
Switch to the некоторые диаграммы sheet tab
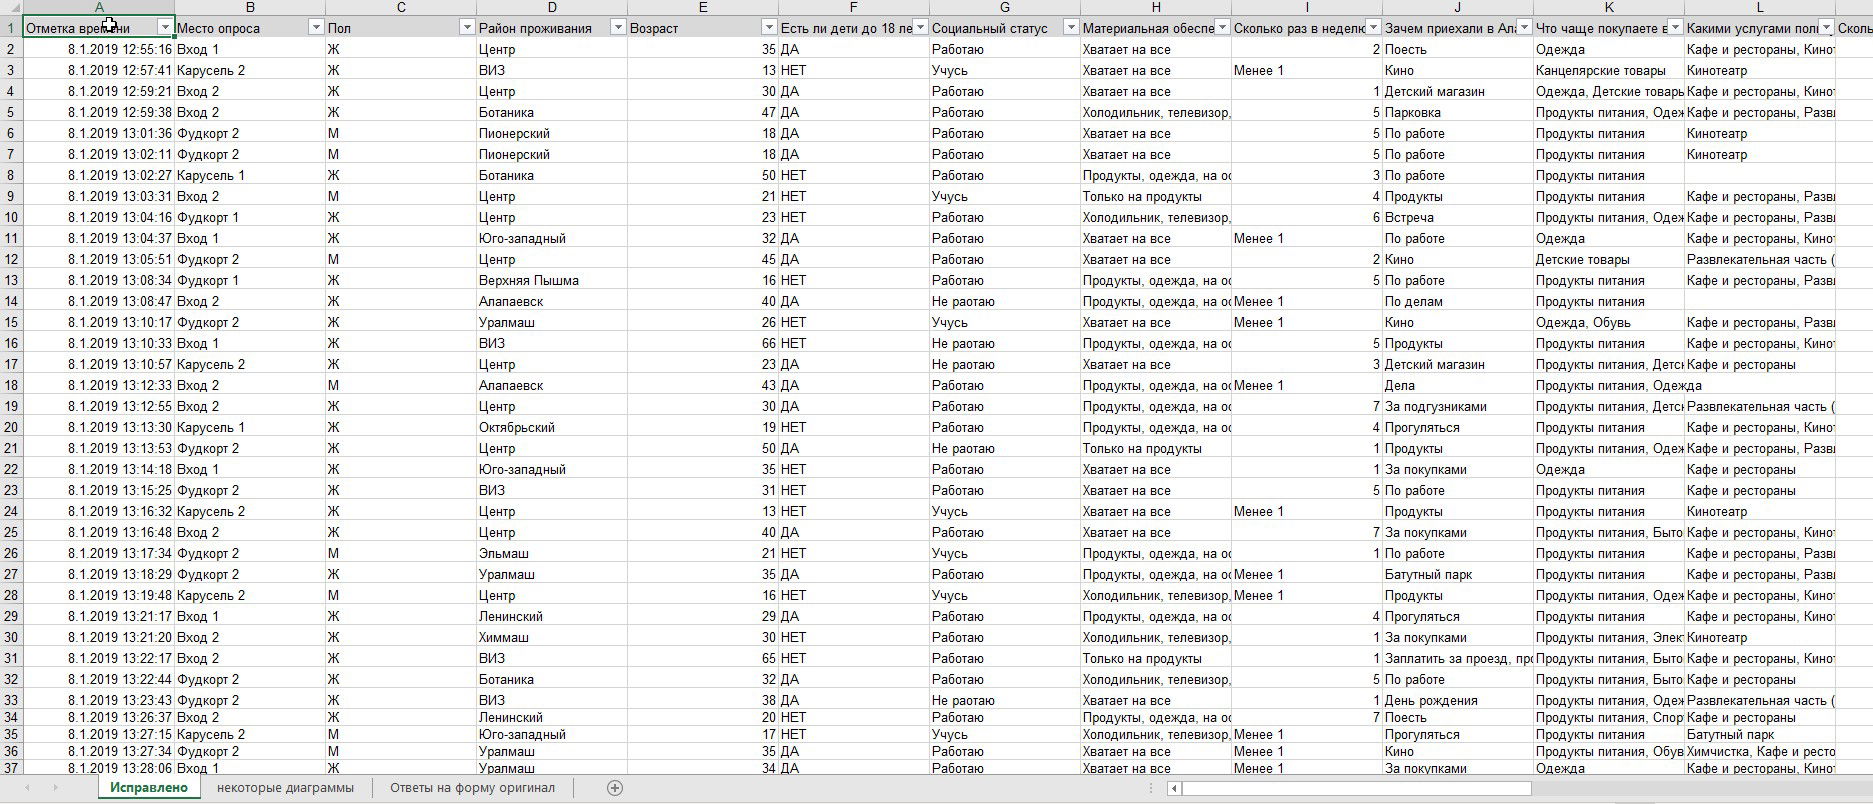pos(285,788)
